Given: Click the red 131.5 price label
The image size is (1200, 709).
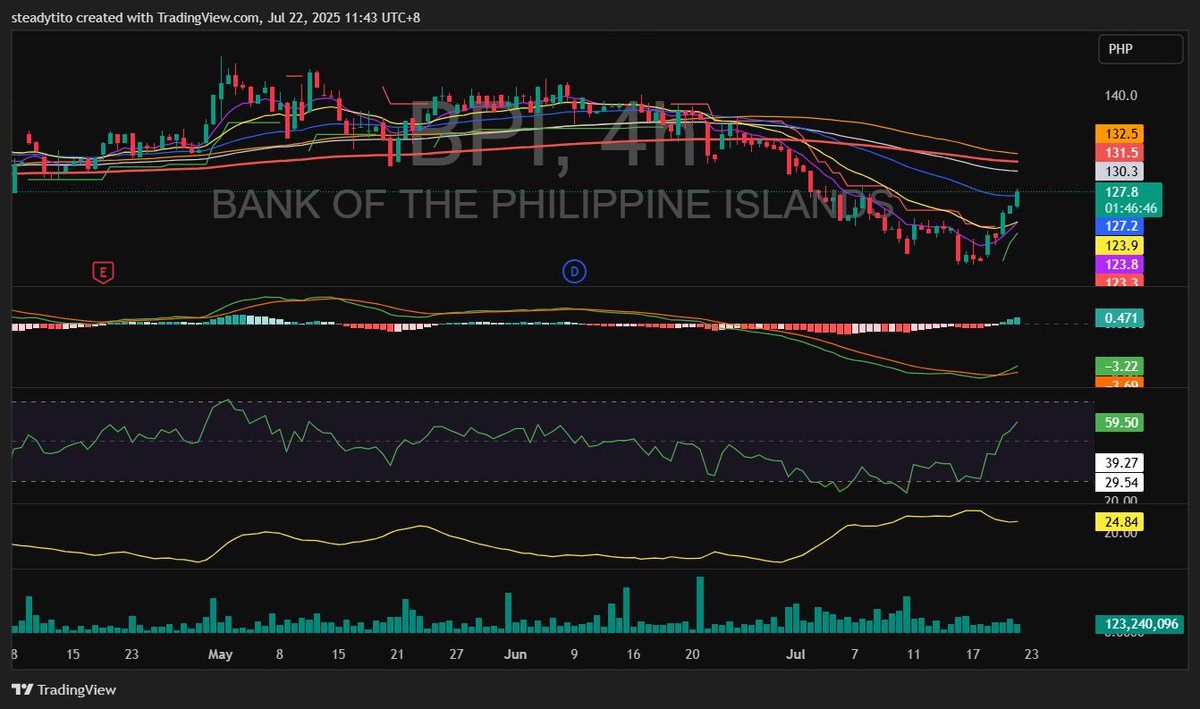Looking at the screenshot, I should (x=1119, y=152).
